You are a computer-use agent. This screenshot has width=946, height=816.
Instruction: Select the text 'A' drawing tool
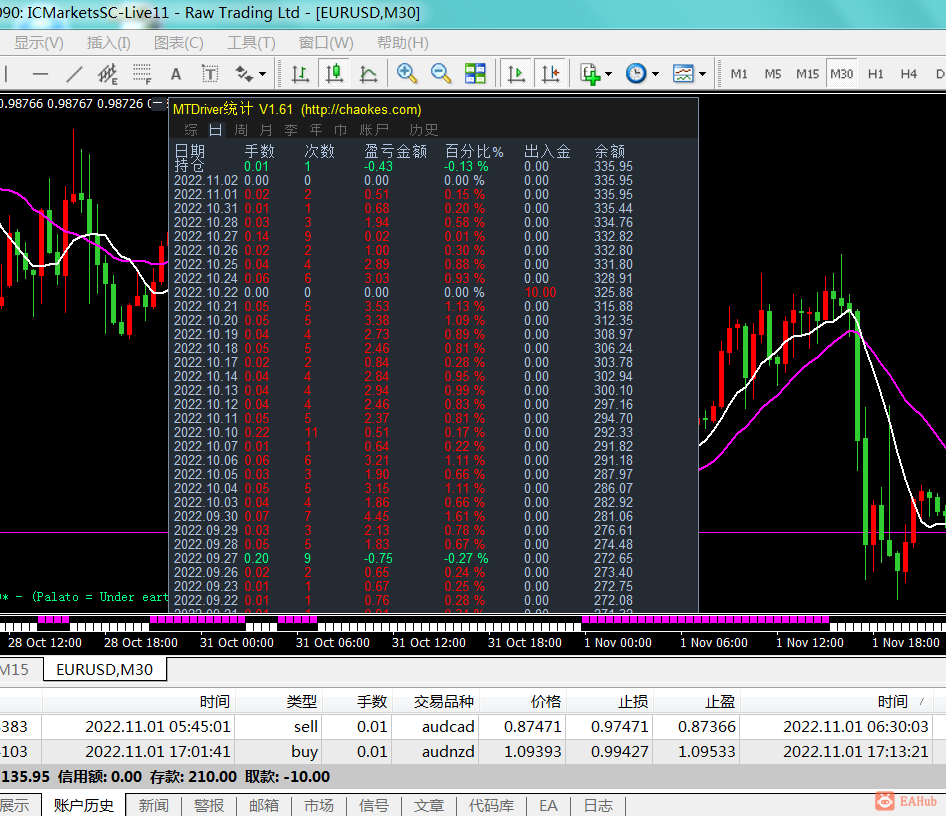pos(176,74)
